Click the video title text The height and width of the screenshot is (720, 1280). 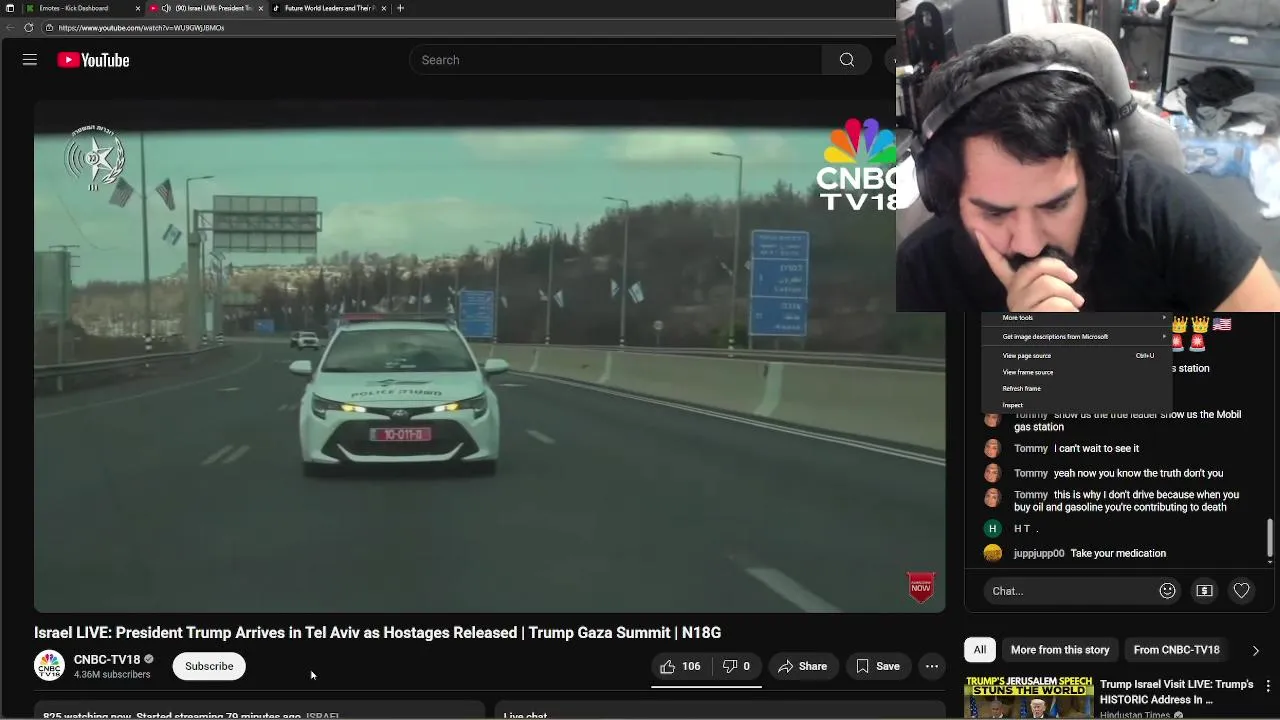[377, 632]
